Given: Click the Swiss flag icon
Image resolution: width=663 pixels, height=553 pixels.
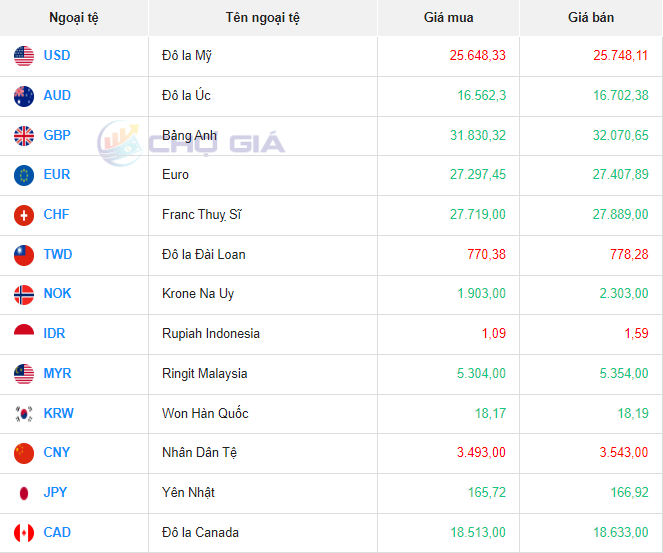Looking at the screenshot, I should coord(24,215).
